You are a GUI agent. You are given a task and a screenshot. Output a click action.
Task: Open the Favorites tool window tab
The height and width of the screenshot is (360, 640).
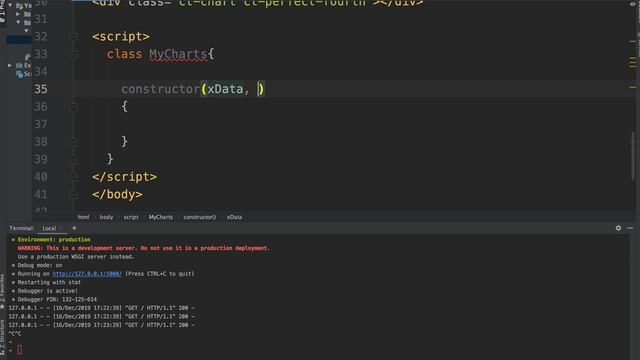[2, 290]
